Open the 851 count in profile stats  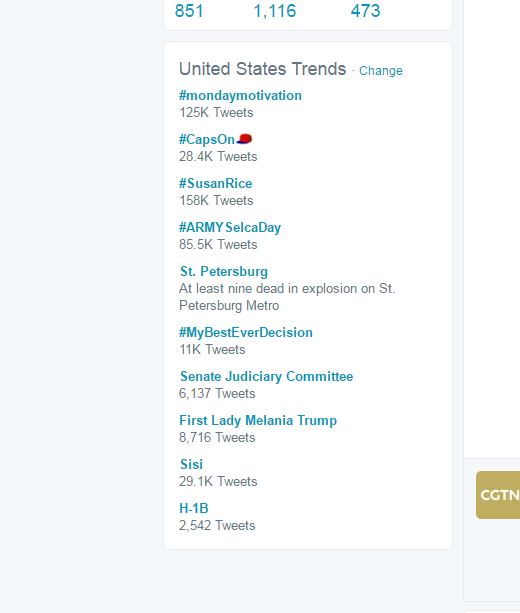click(189, 11)
